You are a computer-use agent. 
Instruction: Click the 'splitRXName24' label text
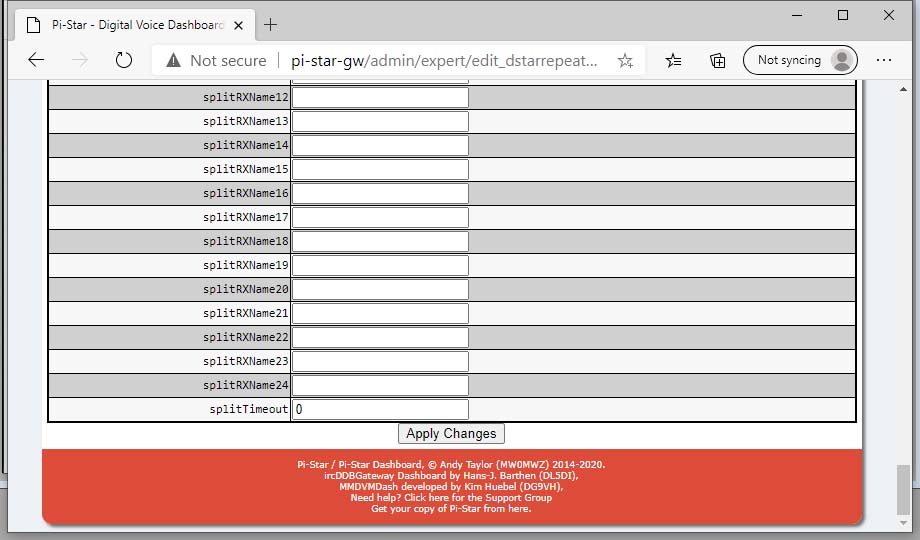pos(246,386)
